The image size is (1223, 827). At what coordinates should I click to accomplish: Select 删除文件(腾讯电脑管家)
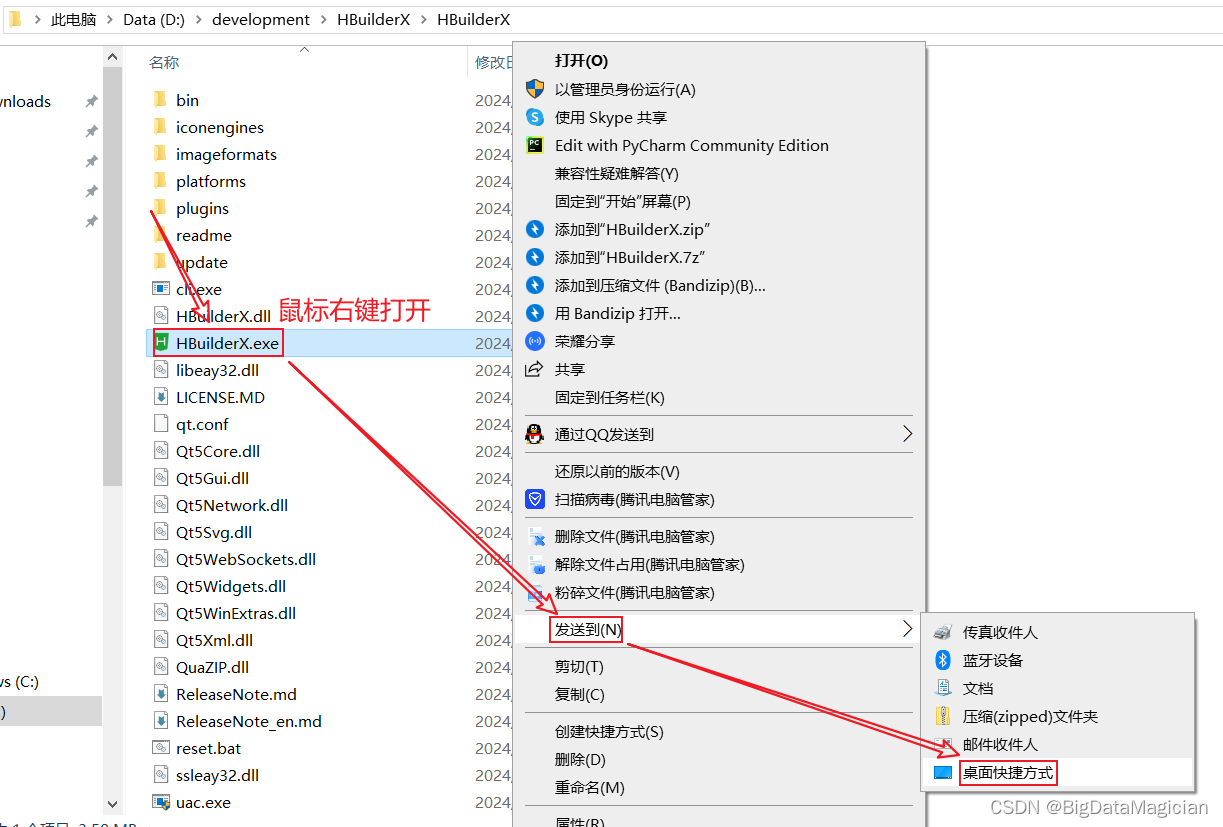pyautogui.click(x=635, y=536)
